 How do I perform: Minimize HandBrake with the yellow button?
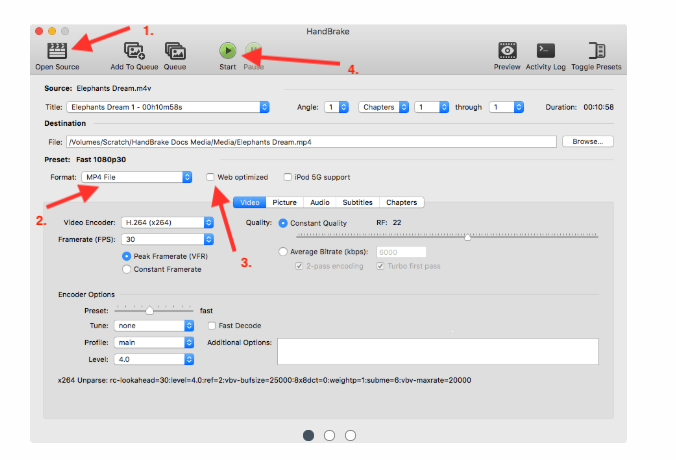click(52, 31)
